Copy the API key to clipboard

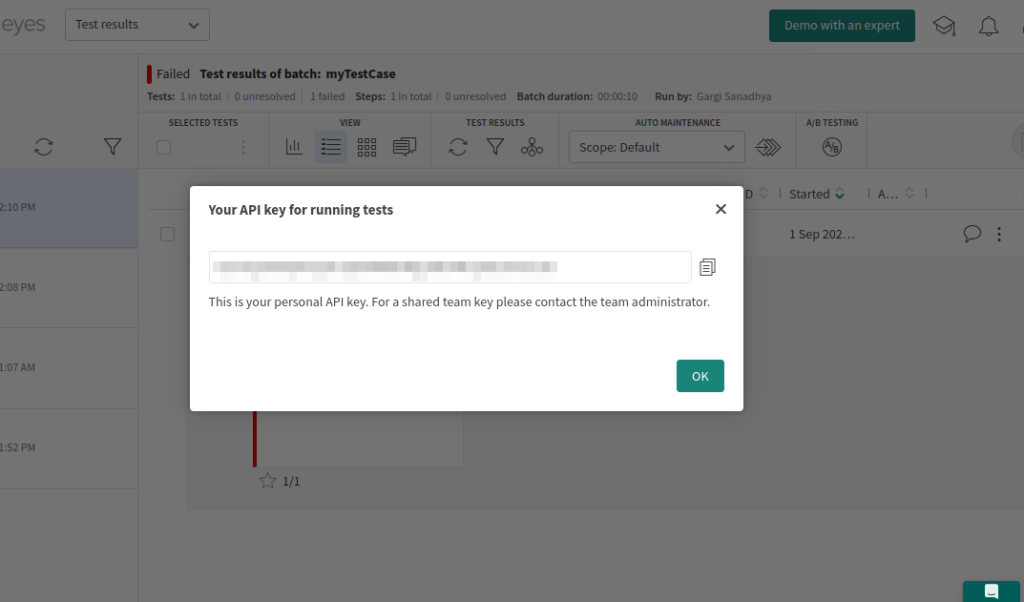(x=708, y=267)
